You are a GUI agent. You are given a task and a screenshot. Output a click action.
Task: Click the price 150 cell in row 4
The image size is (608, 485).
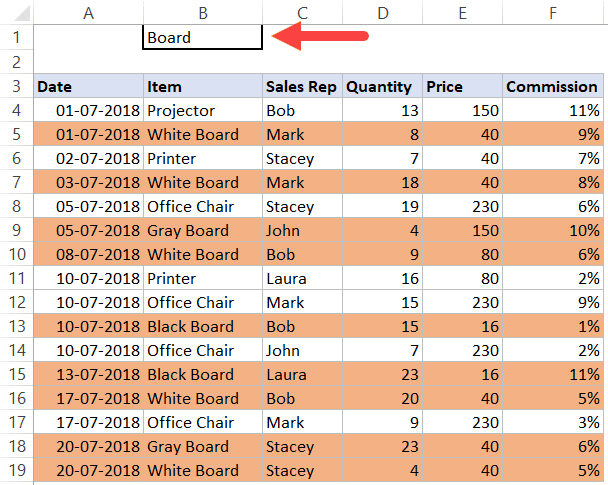click(463, 110)
